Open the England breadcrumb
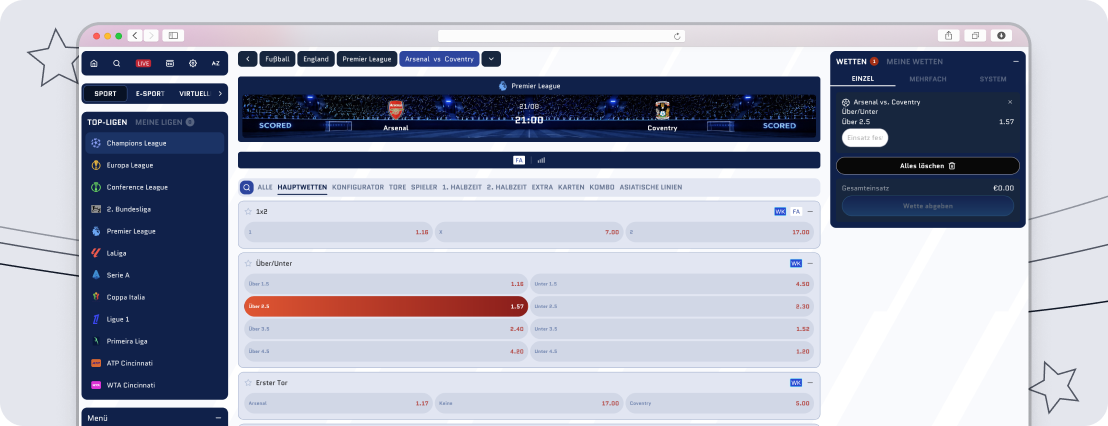Viewport: 1108px width, 426px height. tap(316, 59)
